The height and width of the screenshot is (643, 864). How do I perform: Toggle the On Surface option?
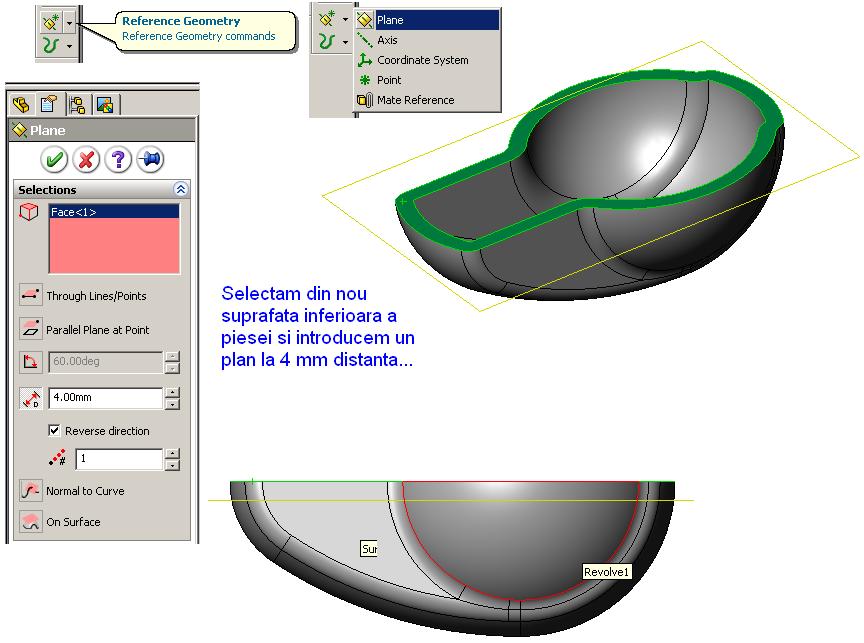pos(30,521)
